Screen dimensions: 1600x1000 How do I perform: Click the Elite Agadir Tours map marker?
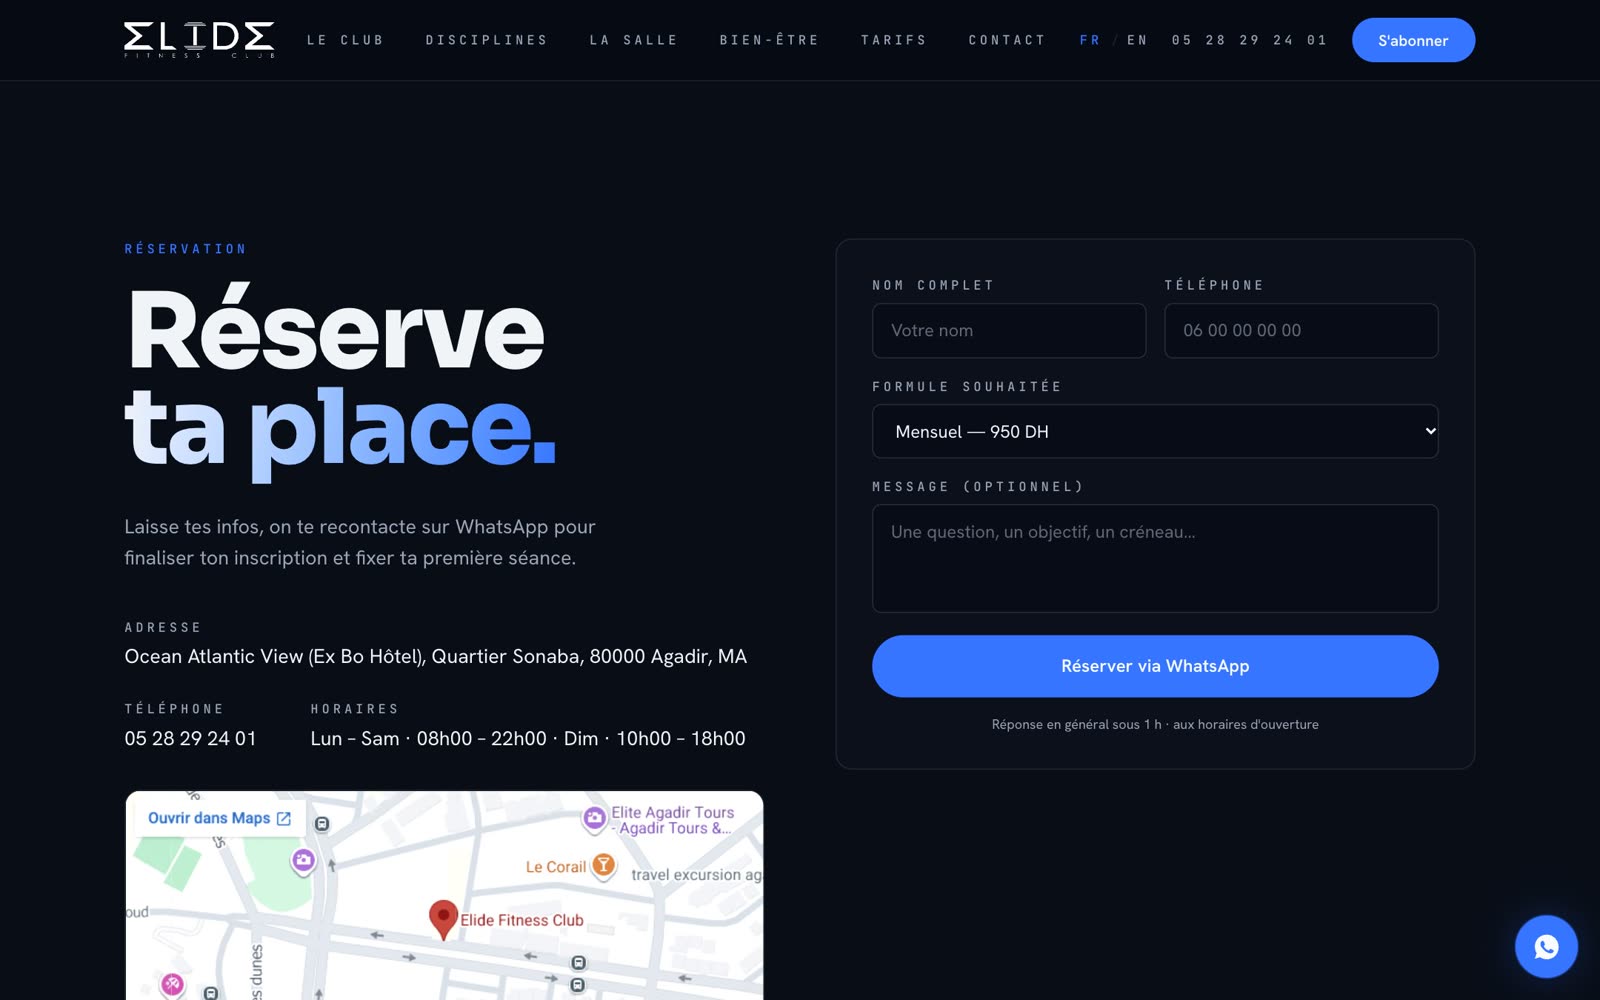click(594, 819)
